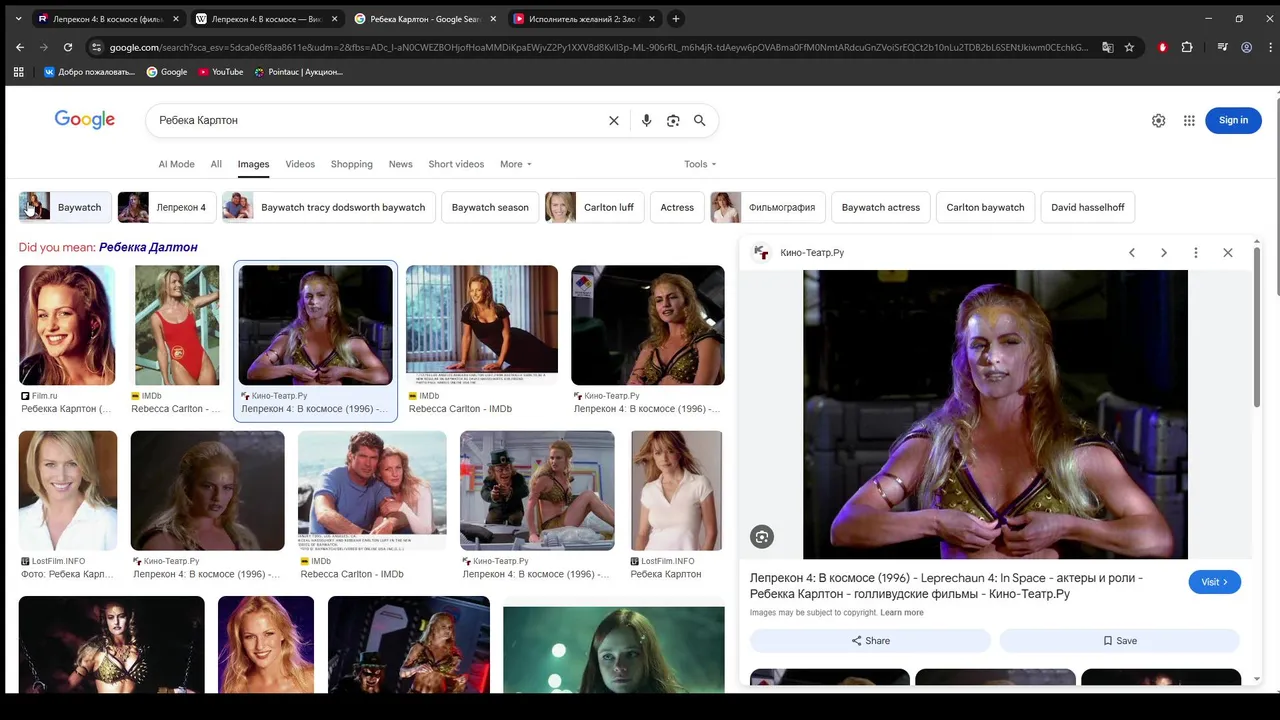Click the Sign in button
The height and width of the screenshot is (720, 1280).
[x=1233, y=120]
